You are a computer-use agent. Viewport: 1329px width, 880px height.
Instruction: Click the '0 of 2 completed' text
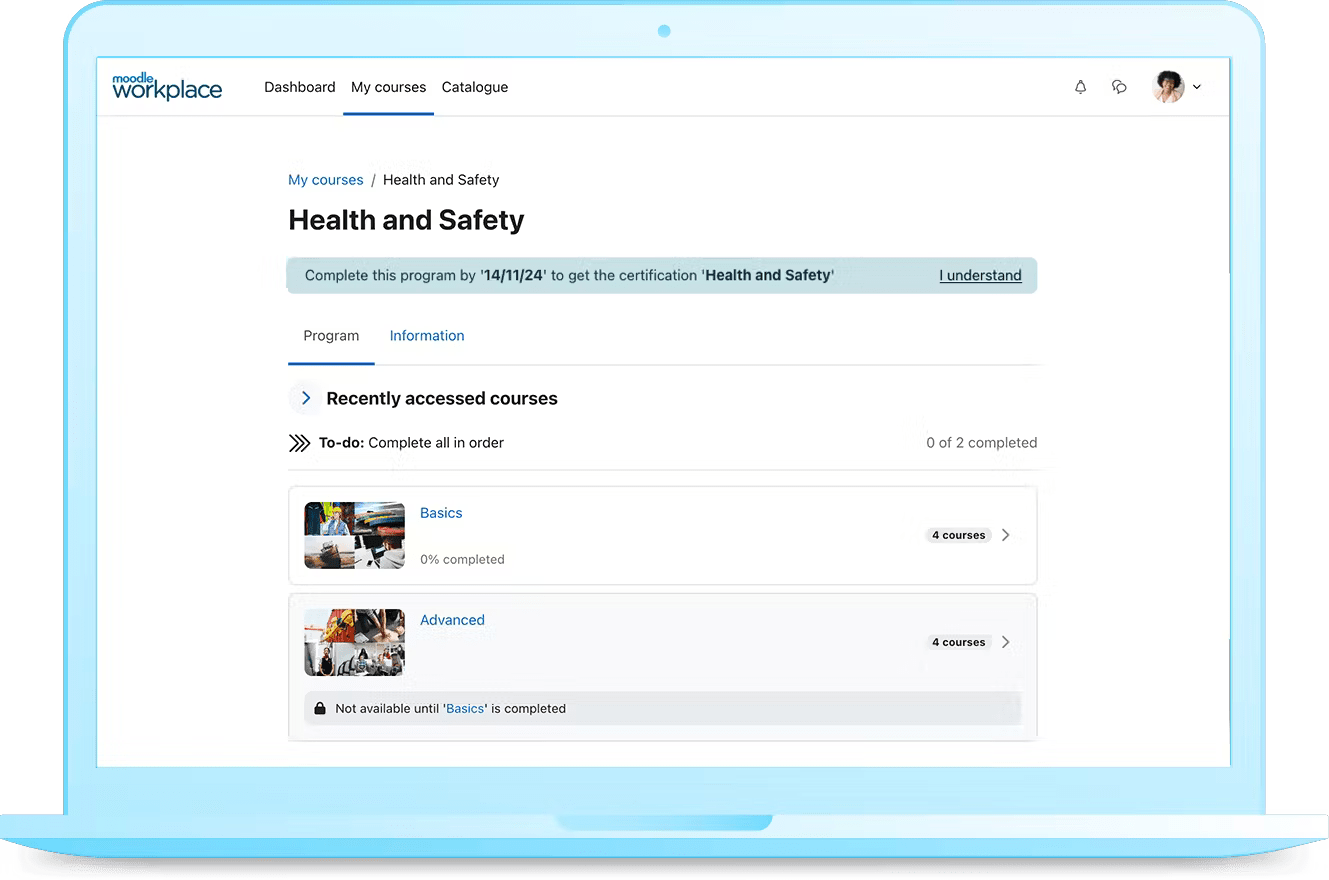pyautogui.click(x=981, y=443)
